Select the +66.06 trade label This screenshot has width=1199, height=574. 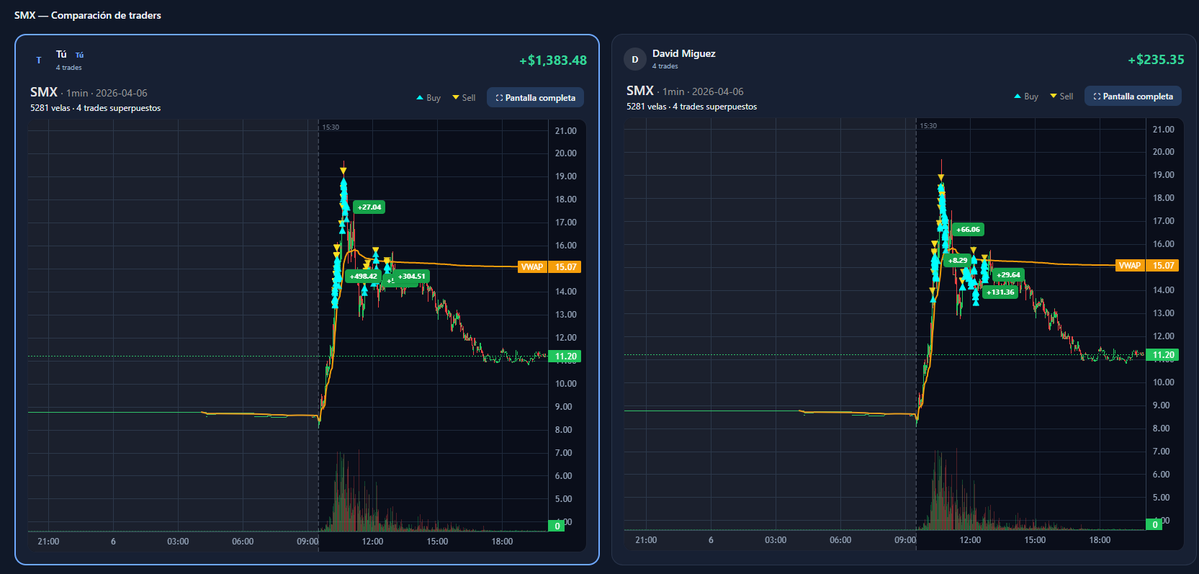click(967, 229)
